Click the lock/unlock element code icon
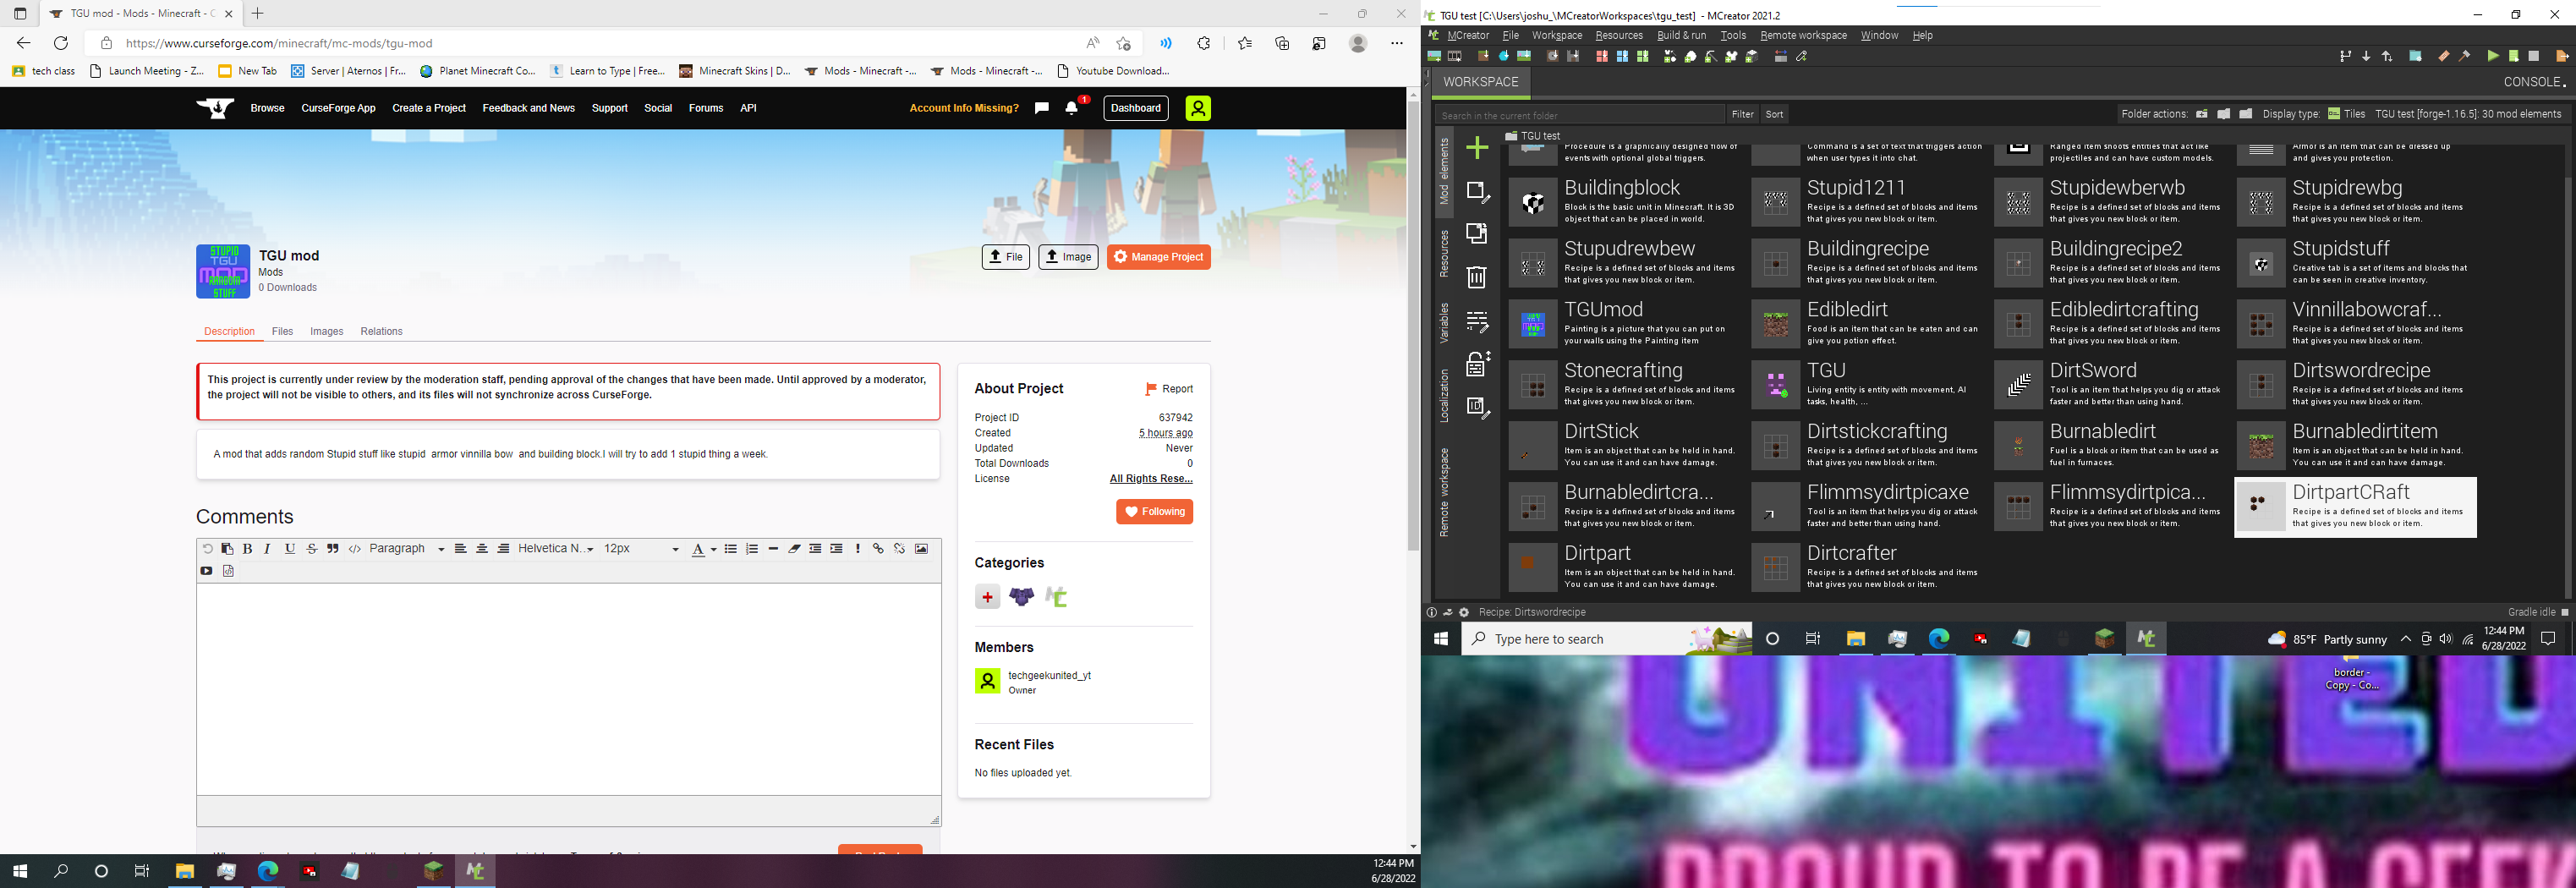2576x888 pixels. pyautogui.click(x=1477, y=364)
